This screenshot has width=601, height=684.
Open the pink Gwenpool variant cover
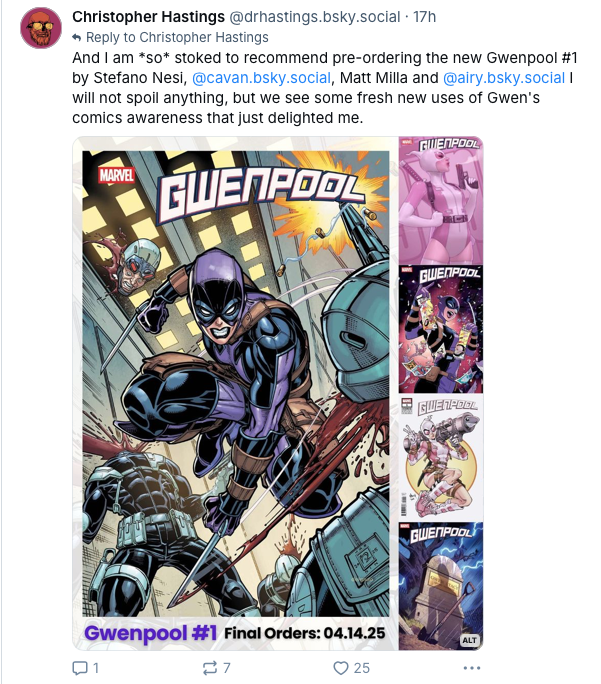coord(441,201)
